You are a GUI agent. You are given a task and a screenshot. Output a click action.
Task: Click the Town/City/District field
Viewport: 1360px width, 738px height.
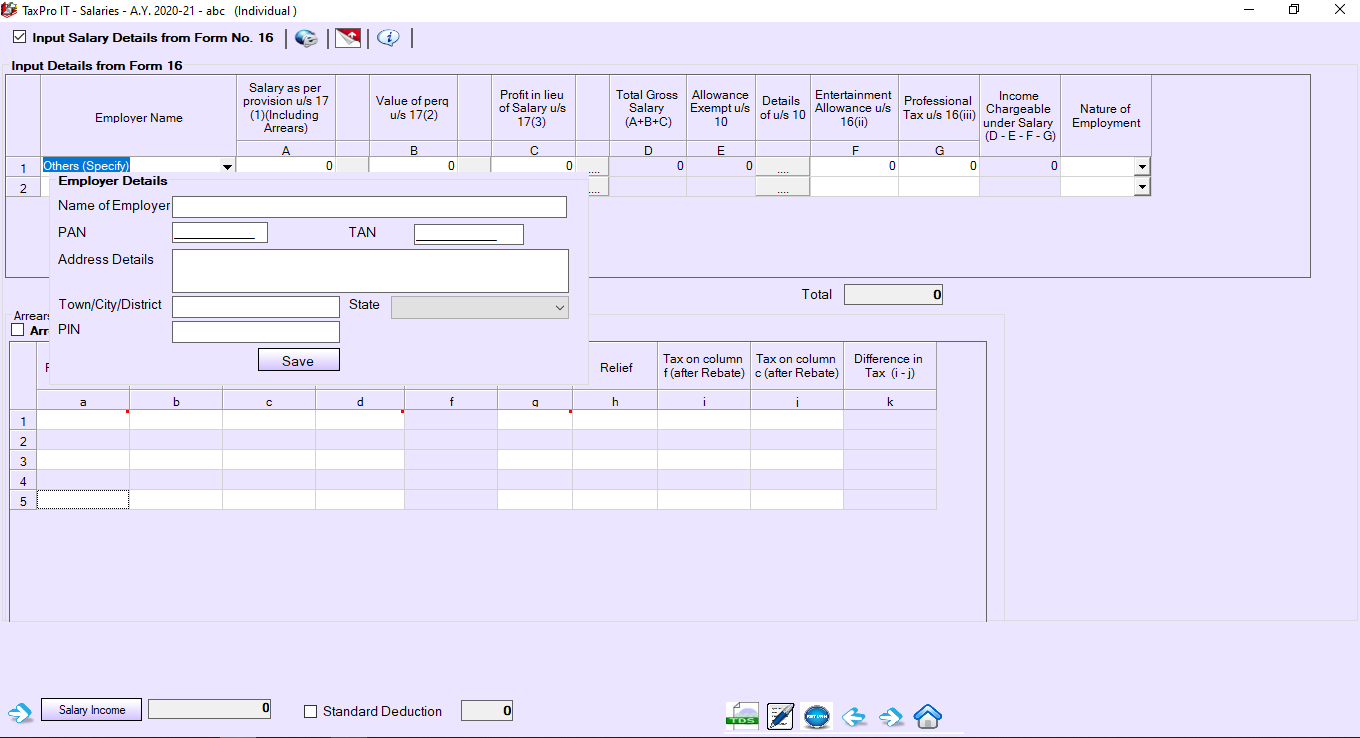[256, 307]
